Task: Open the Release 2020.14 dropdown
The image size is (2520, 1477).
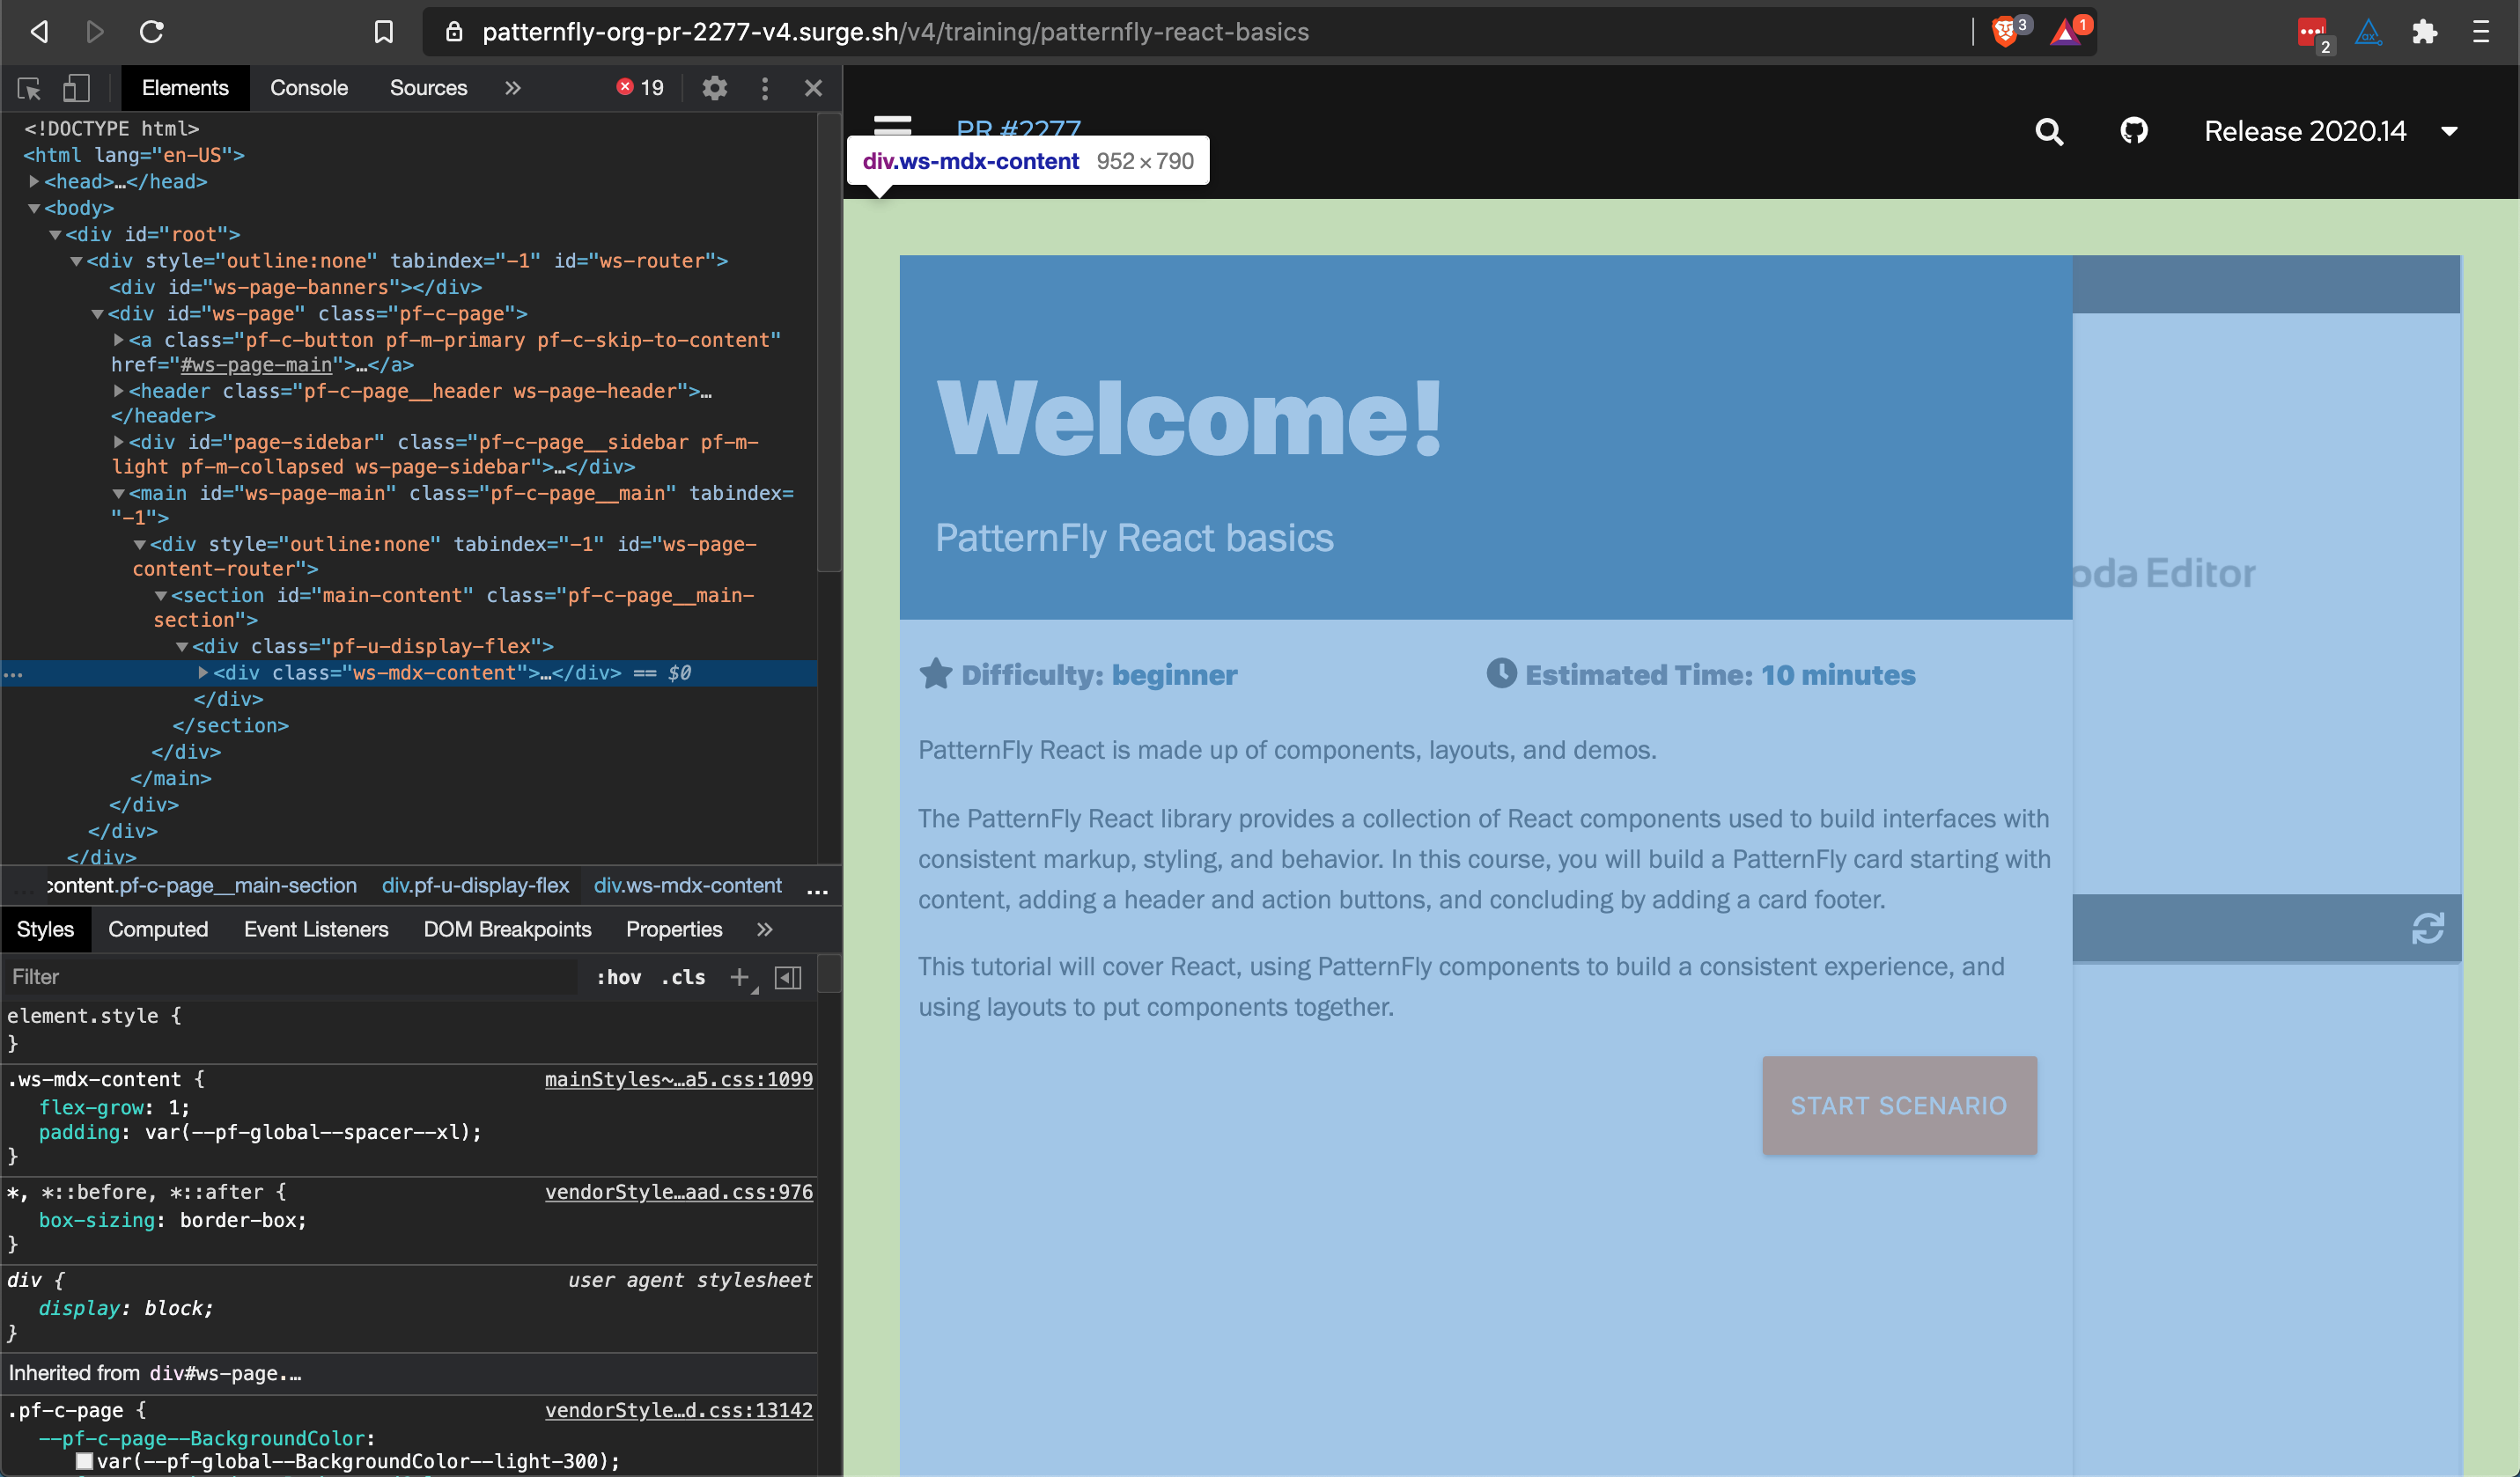Action: tap(2329, 131)
